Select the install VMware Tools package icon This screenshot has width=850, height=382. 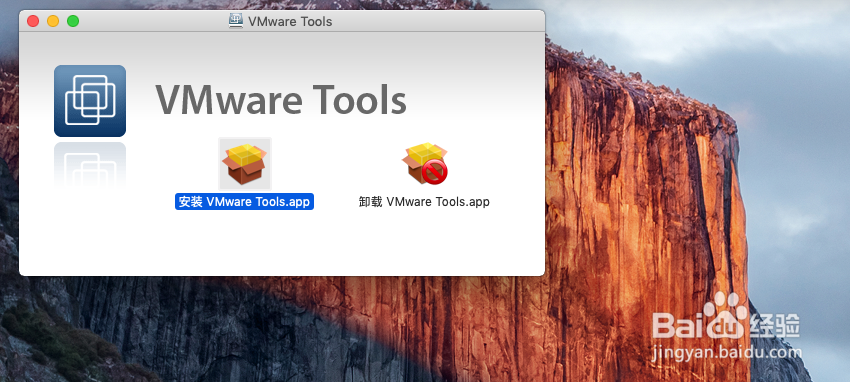click(244, 164)
